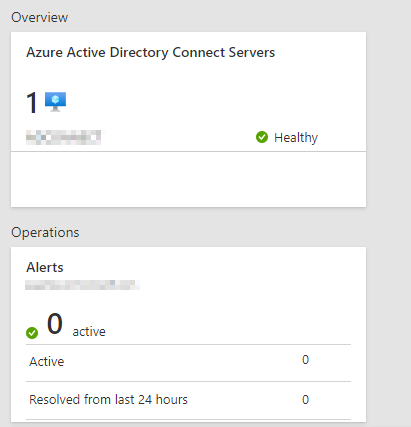Open Azure Active Directory Connect Servers tile title
Viewport: 411px width, 427px height.
(x=151, y=53)
